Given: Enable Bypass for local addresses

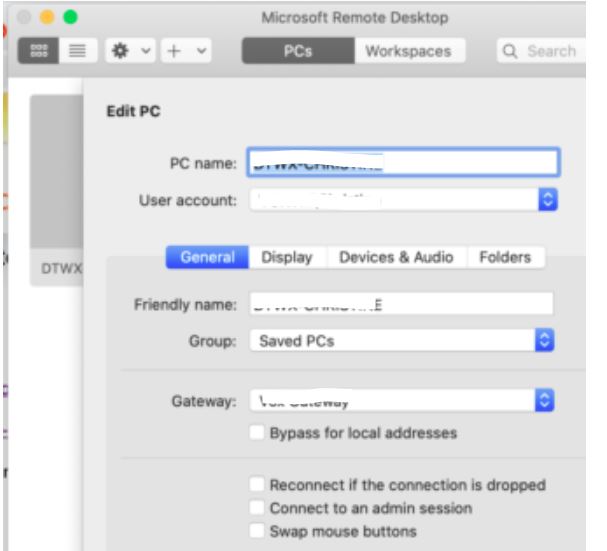Looking at the screenshot, I should tap(257, 432).
